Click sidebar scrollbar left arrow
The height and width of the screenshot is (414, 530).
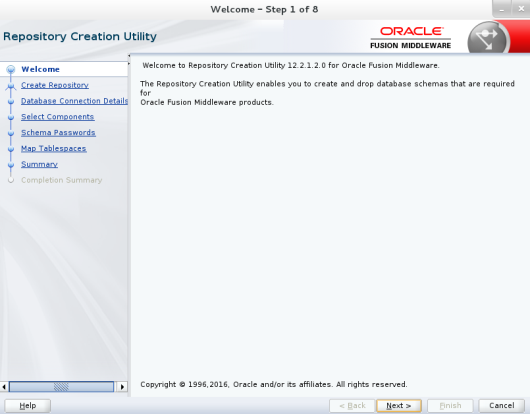point(4,387)
